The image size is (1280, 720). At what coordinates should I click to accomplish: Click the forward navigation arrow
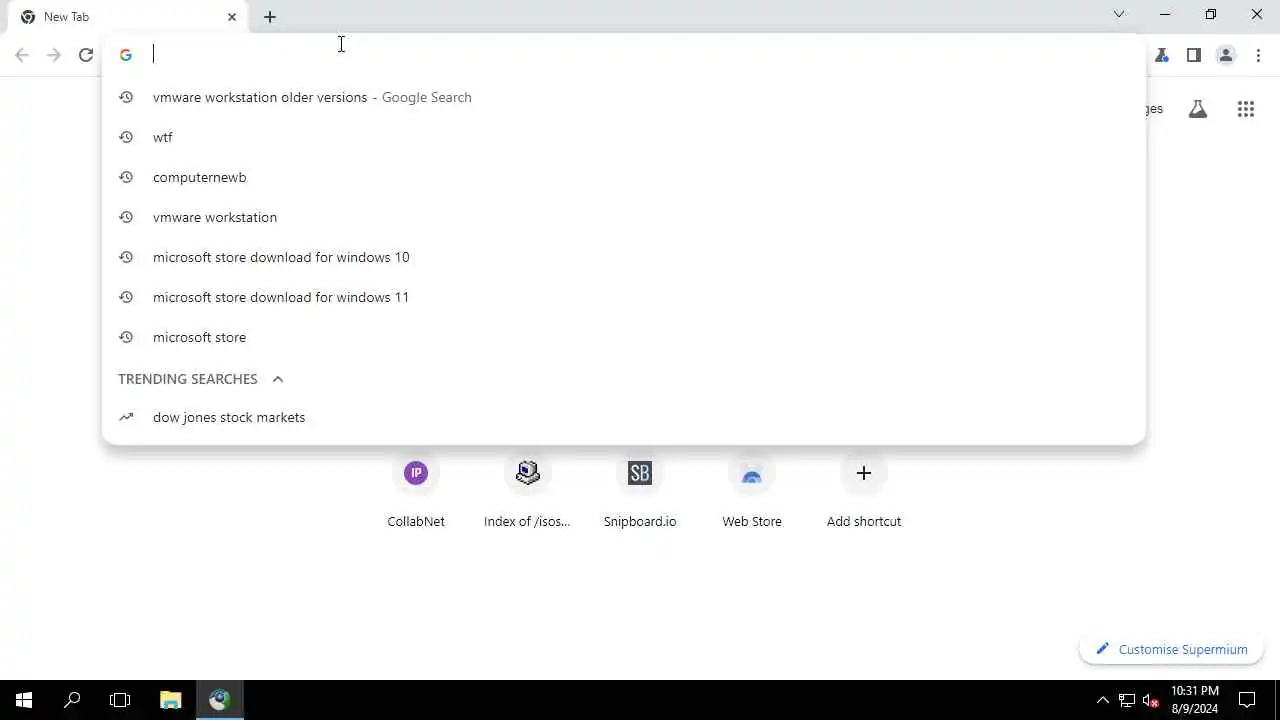(54, 55)
